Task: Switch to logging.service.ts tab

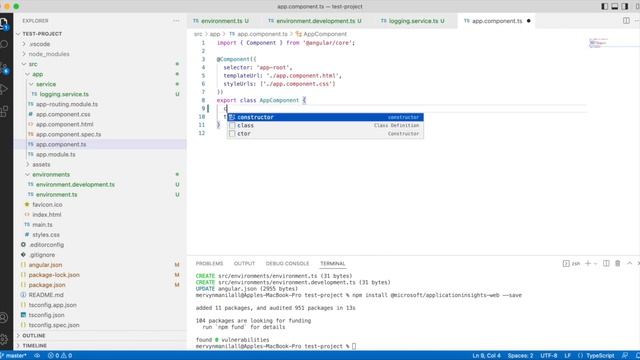Action: (413, 21)
